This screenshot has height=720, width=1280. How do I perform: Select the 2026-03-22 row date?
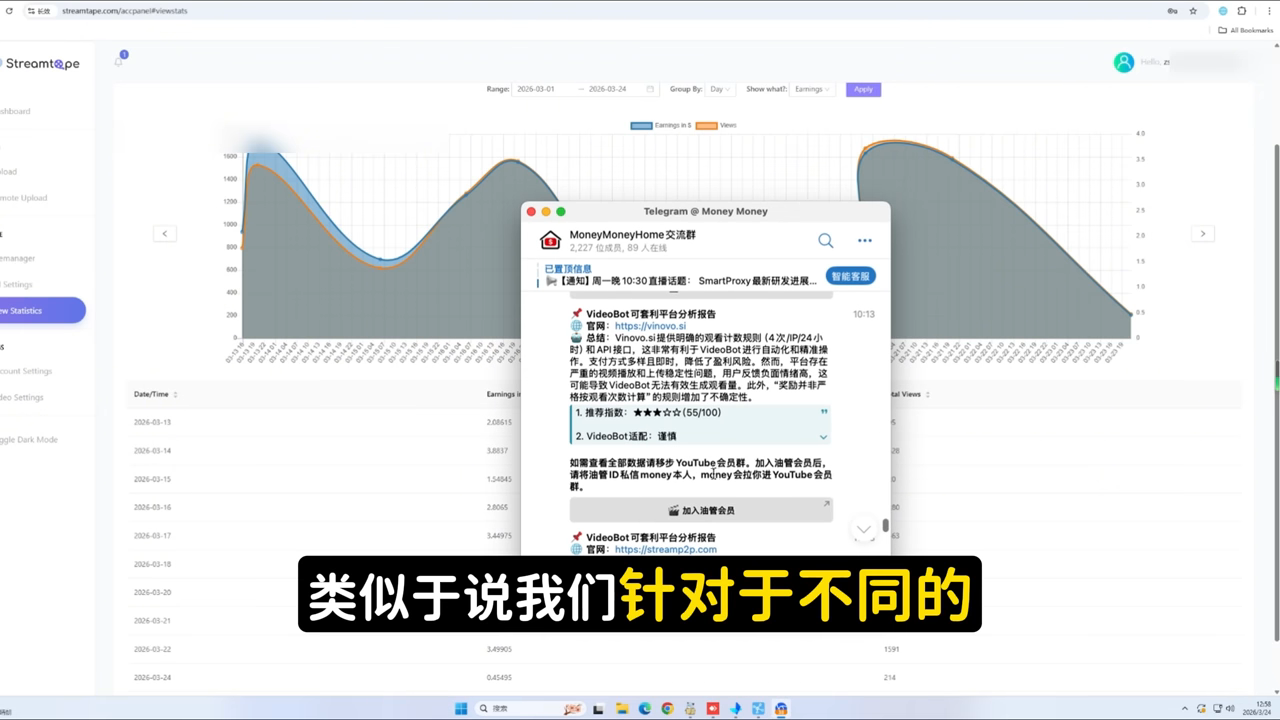[152, 649]
